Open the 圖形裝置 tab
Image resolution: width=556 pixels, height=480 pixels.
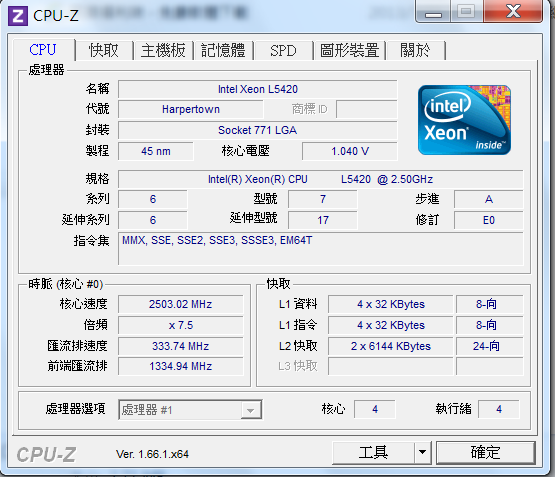[x=349, y=50]
